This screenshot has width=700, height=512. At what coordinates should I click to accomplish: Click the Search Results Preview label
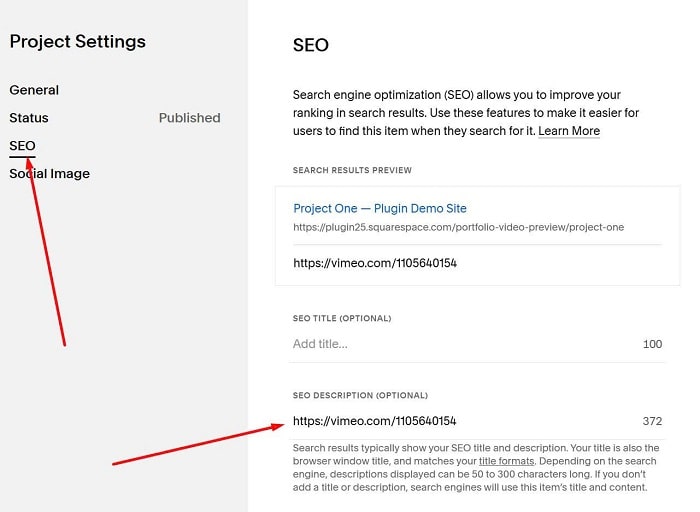[x=352, y=171]
